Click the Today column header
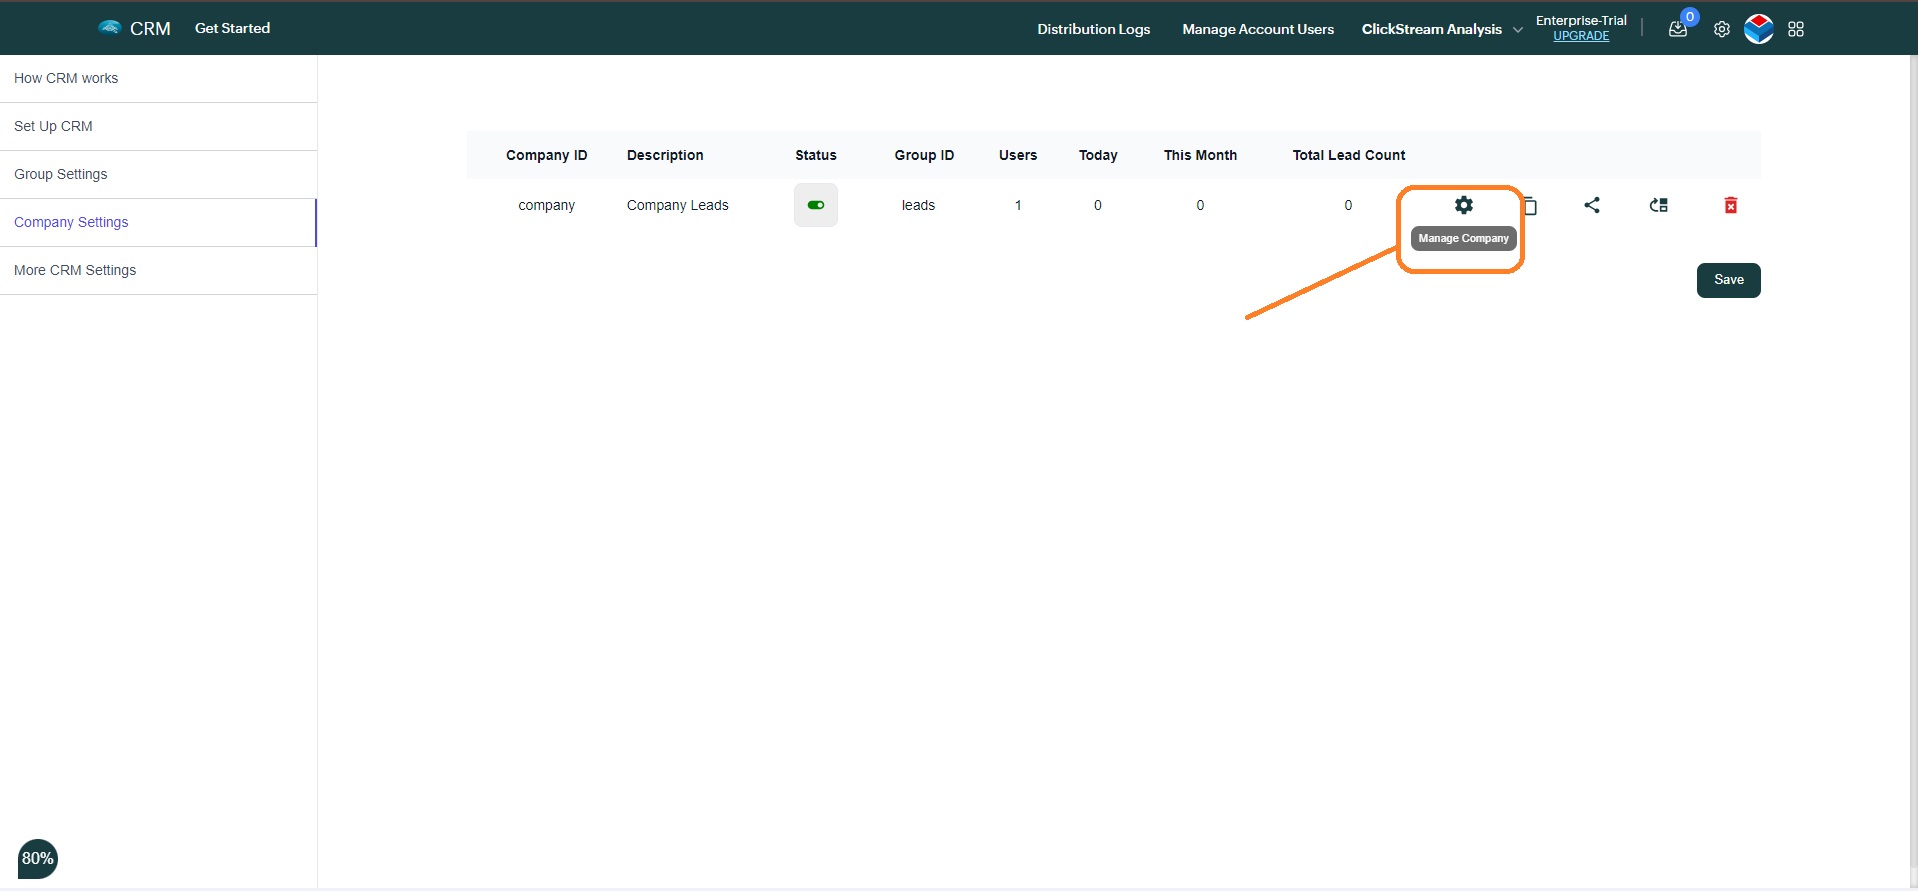The image size is (1918, 891). (x=1098, y=155)
